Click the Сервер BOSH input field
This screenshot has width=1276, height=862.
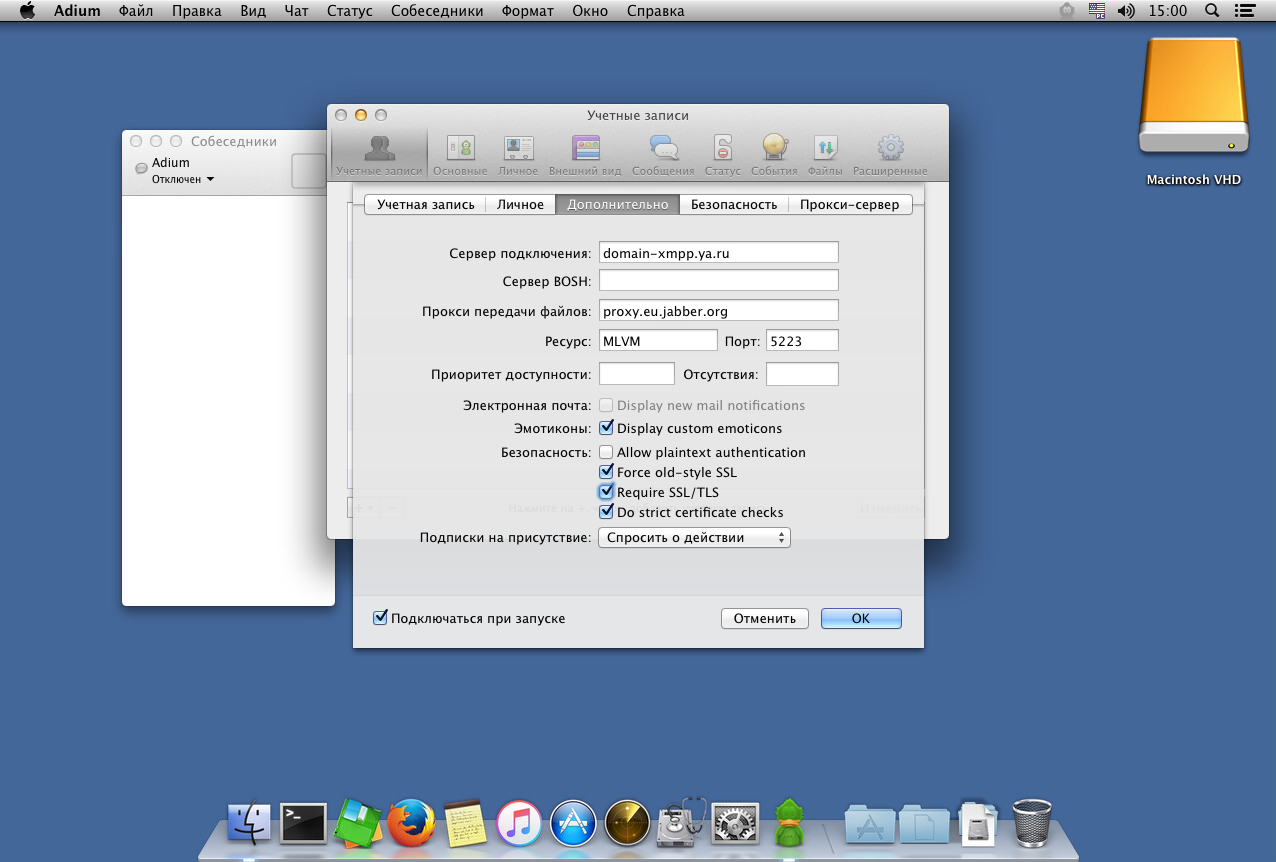coord(718,281)
